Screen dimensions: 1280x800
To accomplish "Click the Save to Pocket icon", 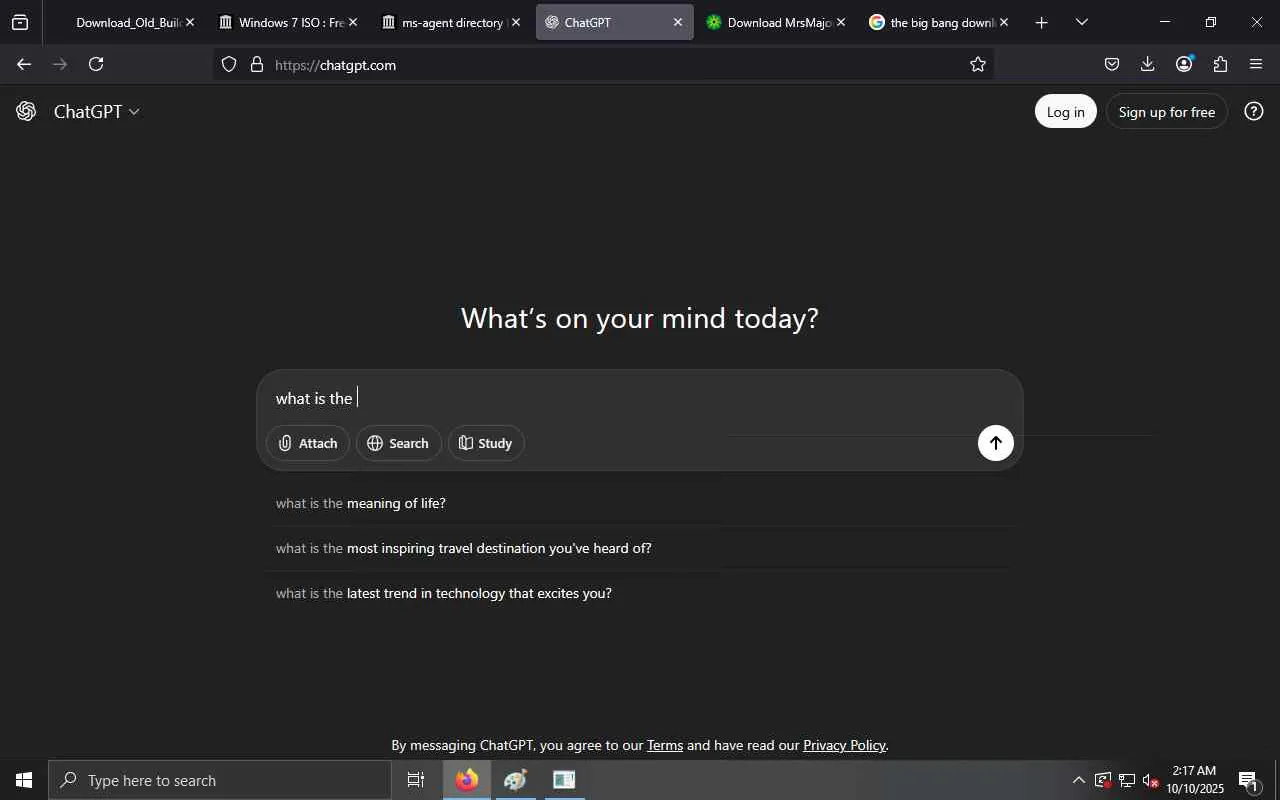I will [x=1112, y=64].
